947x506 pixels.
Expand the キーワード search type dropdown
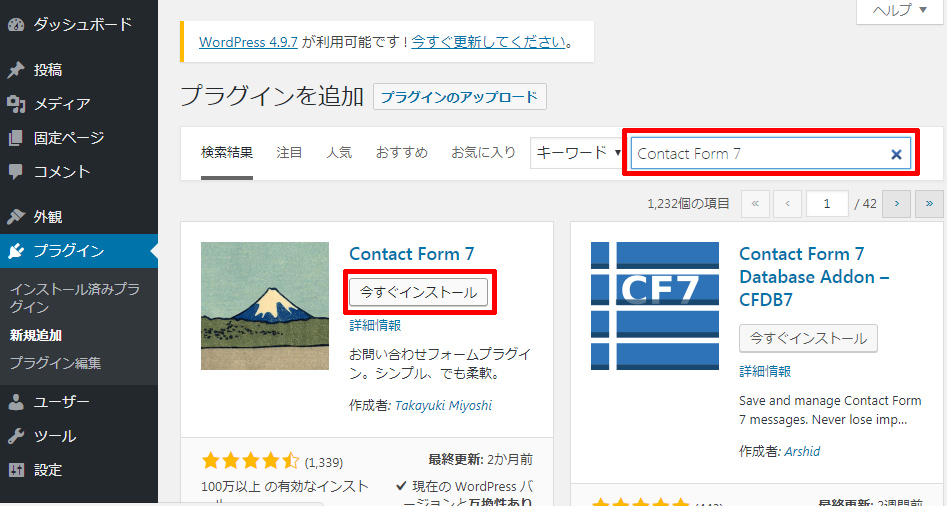[577, 153]
